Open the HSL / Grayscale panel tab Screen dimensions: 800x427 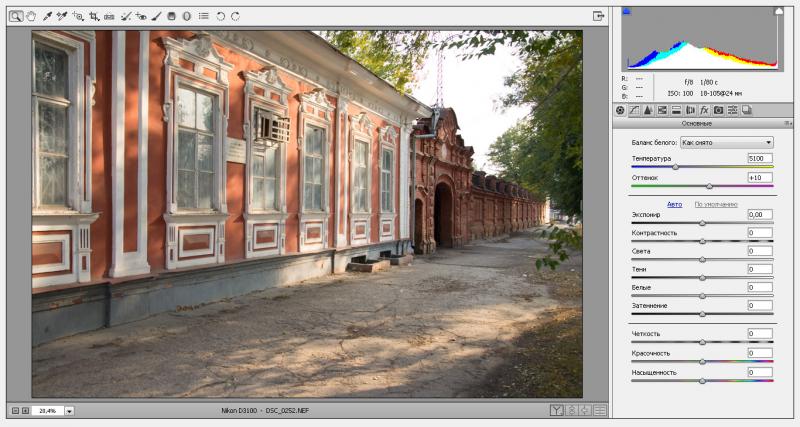pos(662,110)
